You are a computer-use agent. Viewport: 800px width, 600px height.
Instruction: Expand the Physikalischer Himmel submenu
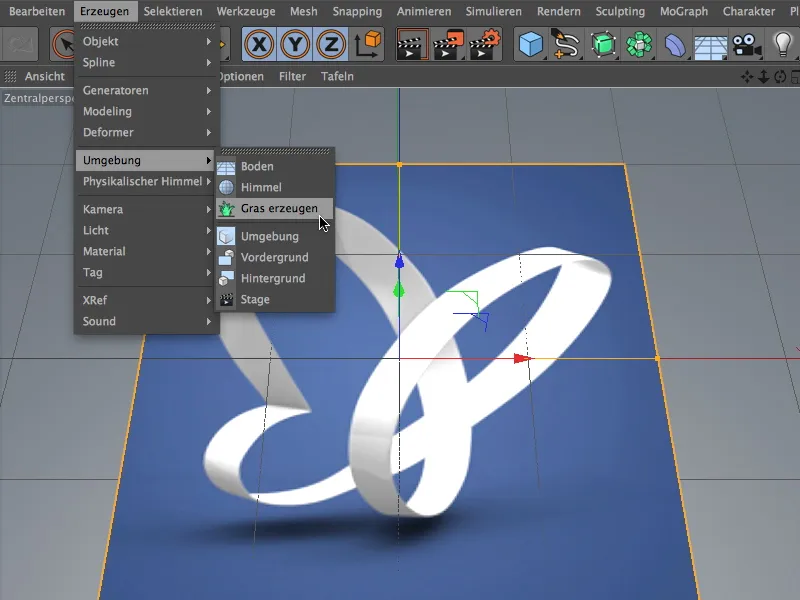147,181
